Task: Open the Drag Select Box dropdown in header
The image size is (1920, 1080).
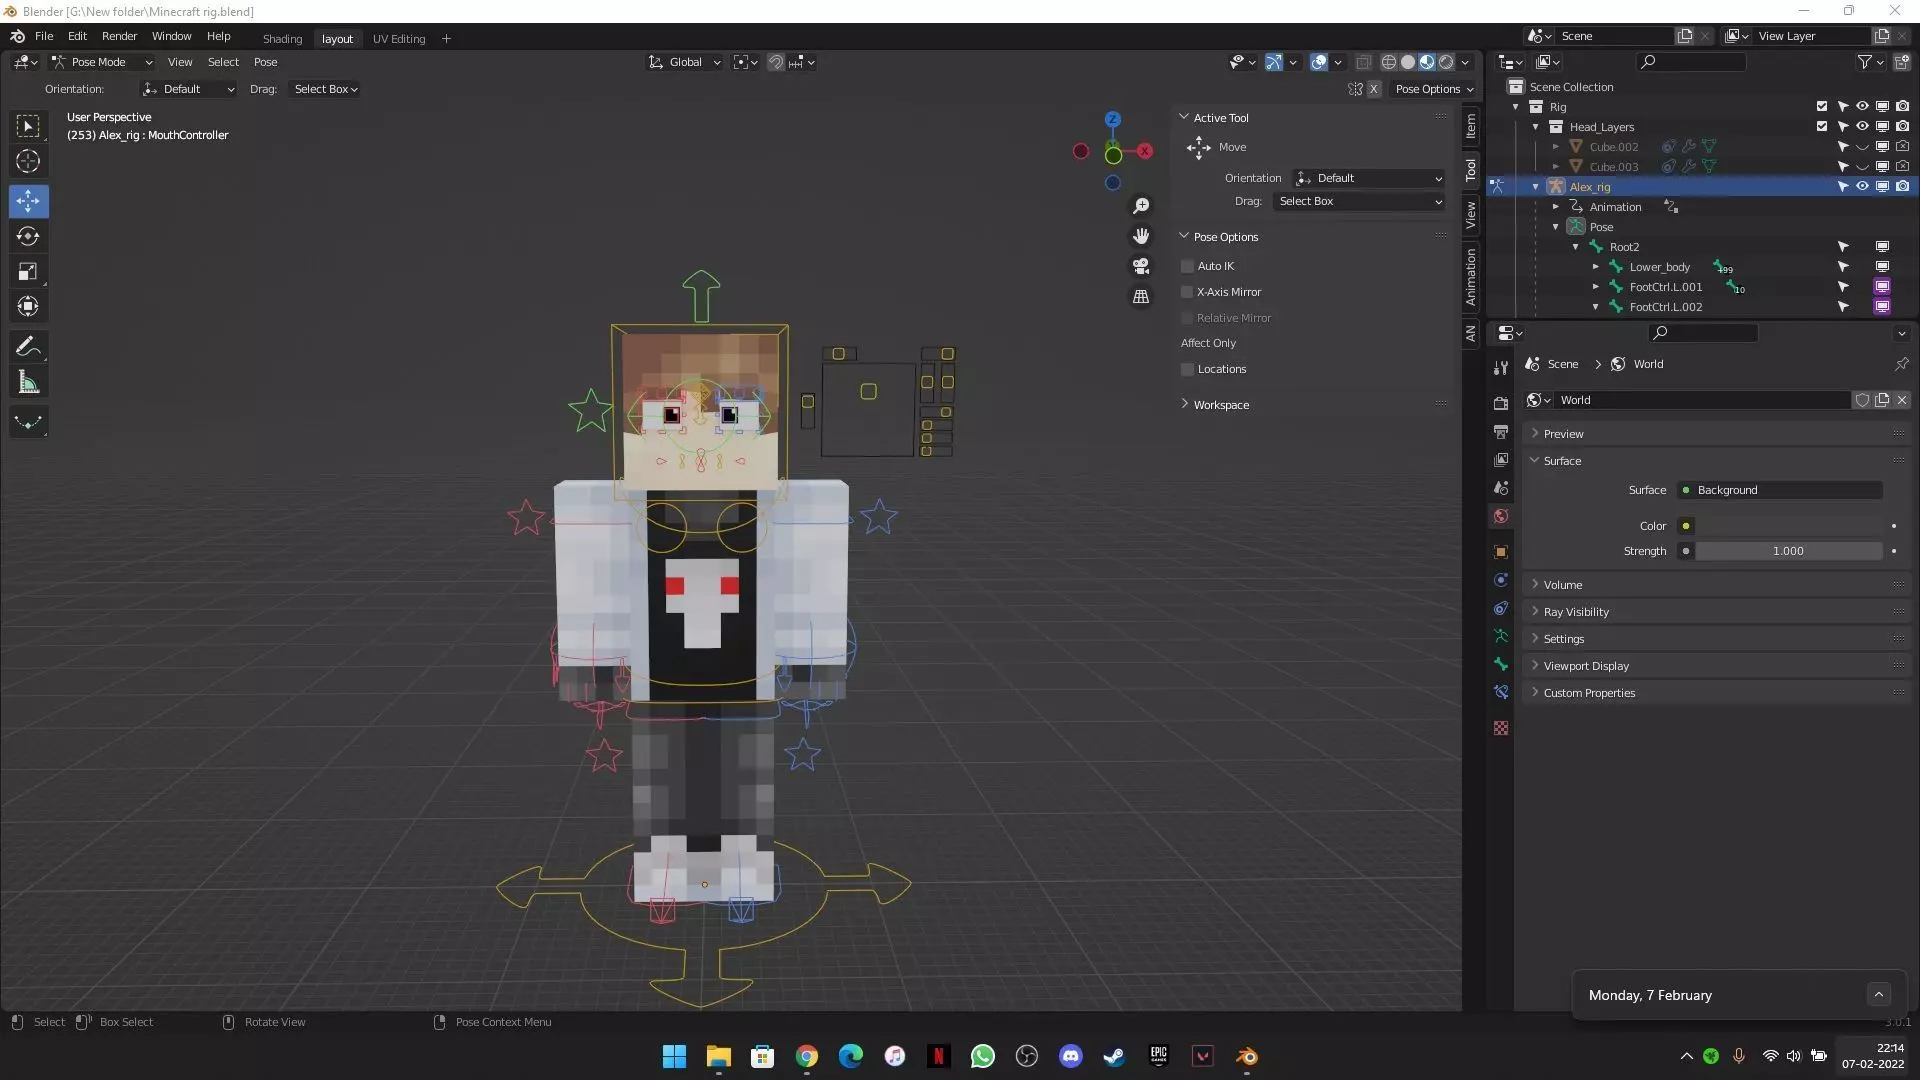Action: [x=325, y=89]
